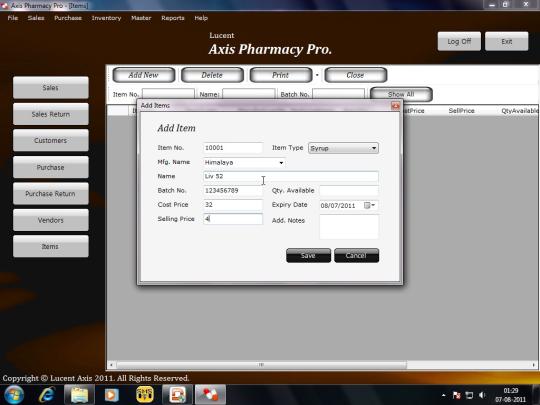
Task: Click the Exit button
Action: tap(507, 41)
